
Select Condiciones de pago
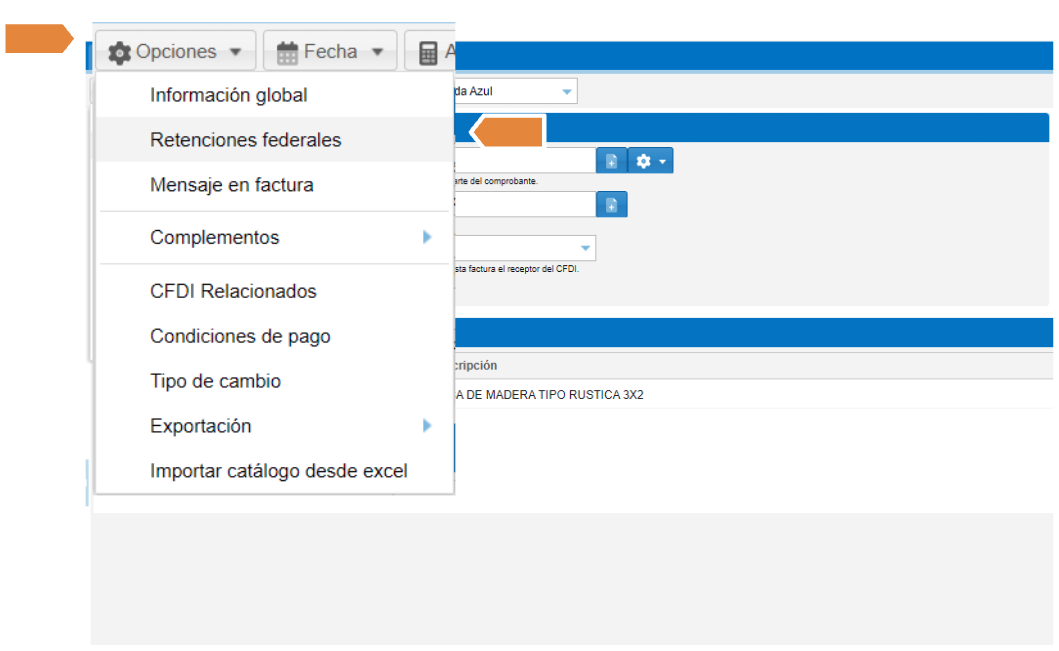(240, 336)
